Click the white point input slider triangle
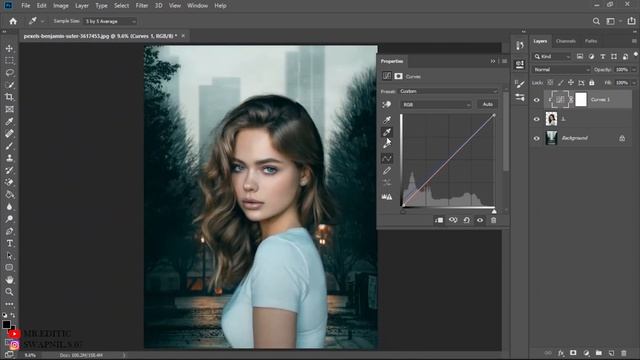Image resolution: width=640 pixels, height=360 pixels. (494, 211)
